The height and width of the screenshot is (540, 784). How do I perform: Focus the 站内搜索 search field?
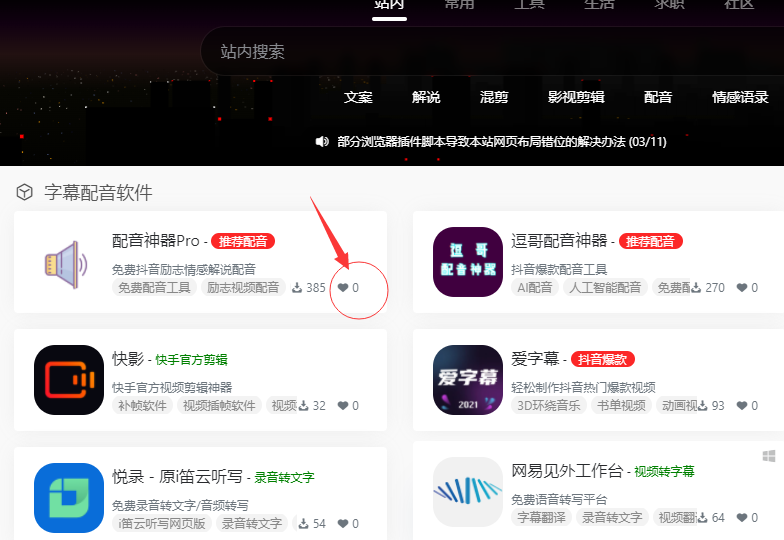point(492,51)
